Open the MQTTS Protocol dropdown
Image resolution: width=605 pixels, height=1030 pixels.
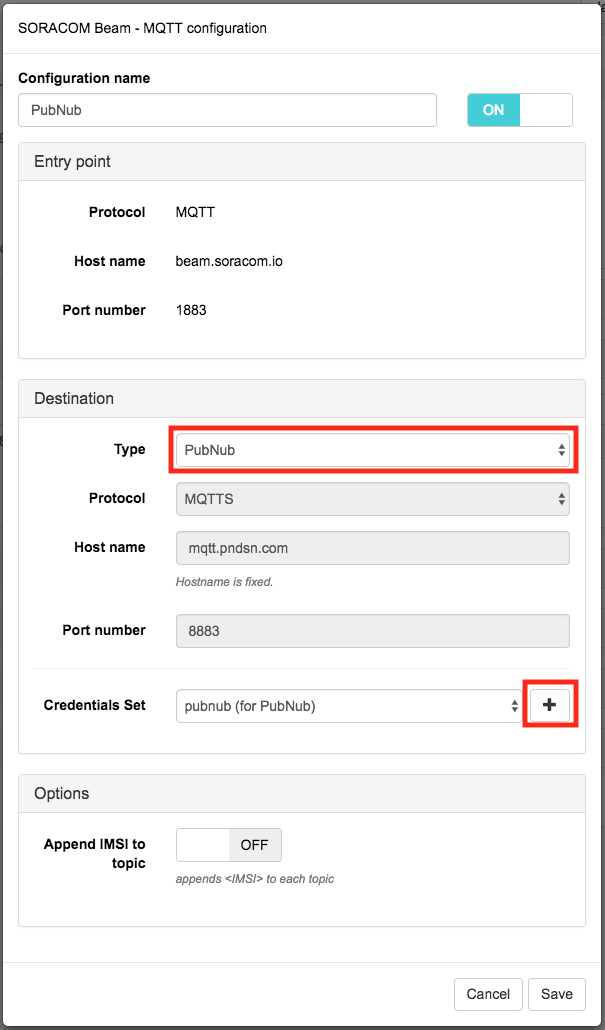click(x=372, y=499)
